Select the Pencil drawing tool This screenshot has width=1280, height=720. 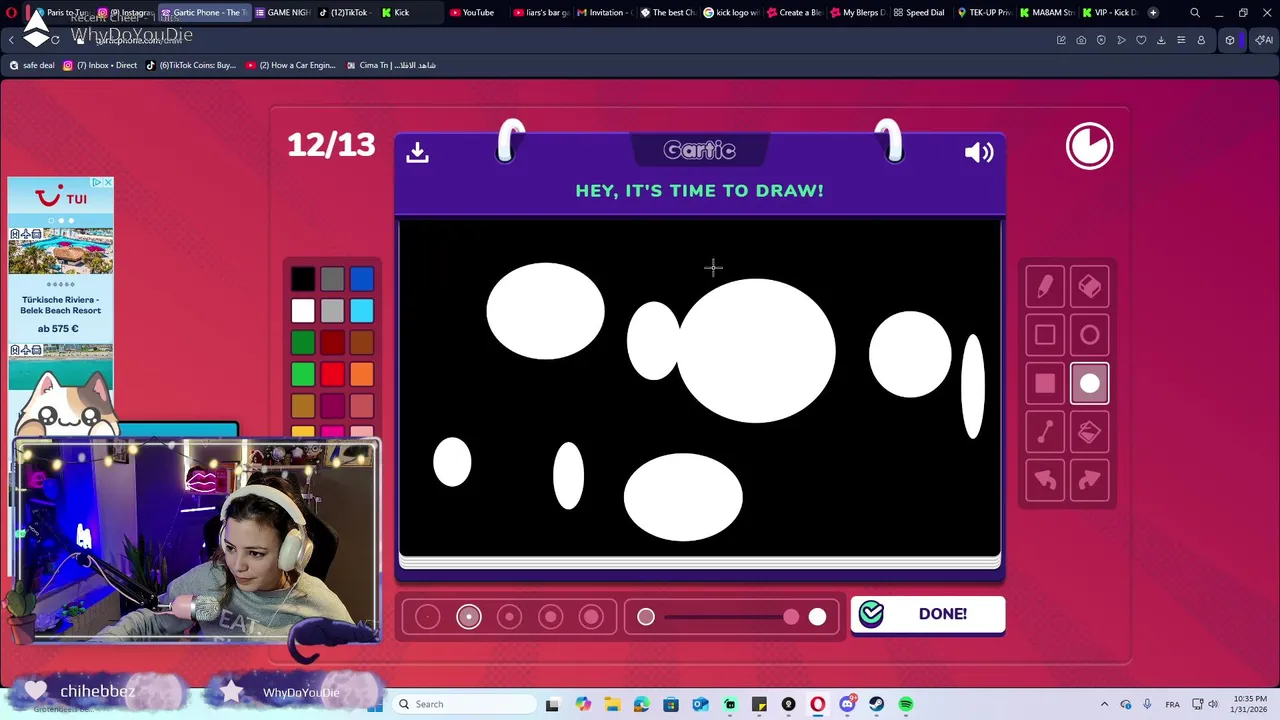pos(1045,287)
